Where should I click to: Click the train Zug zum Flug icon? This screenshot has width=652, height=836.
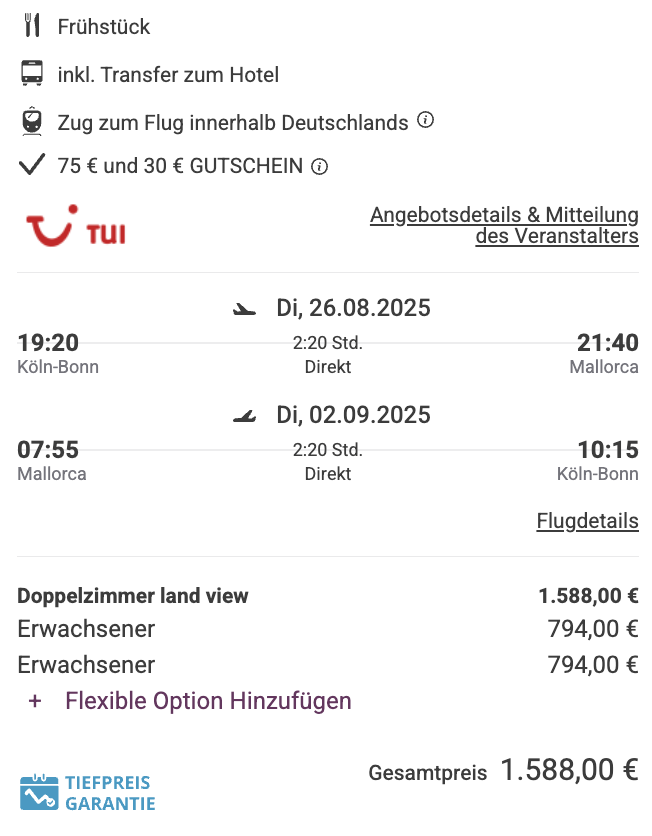[32, 121]
